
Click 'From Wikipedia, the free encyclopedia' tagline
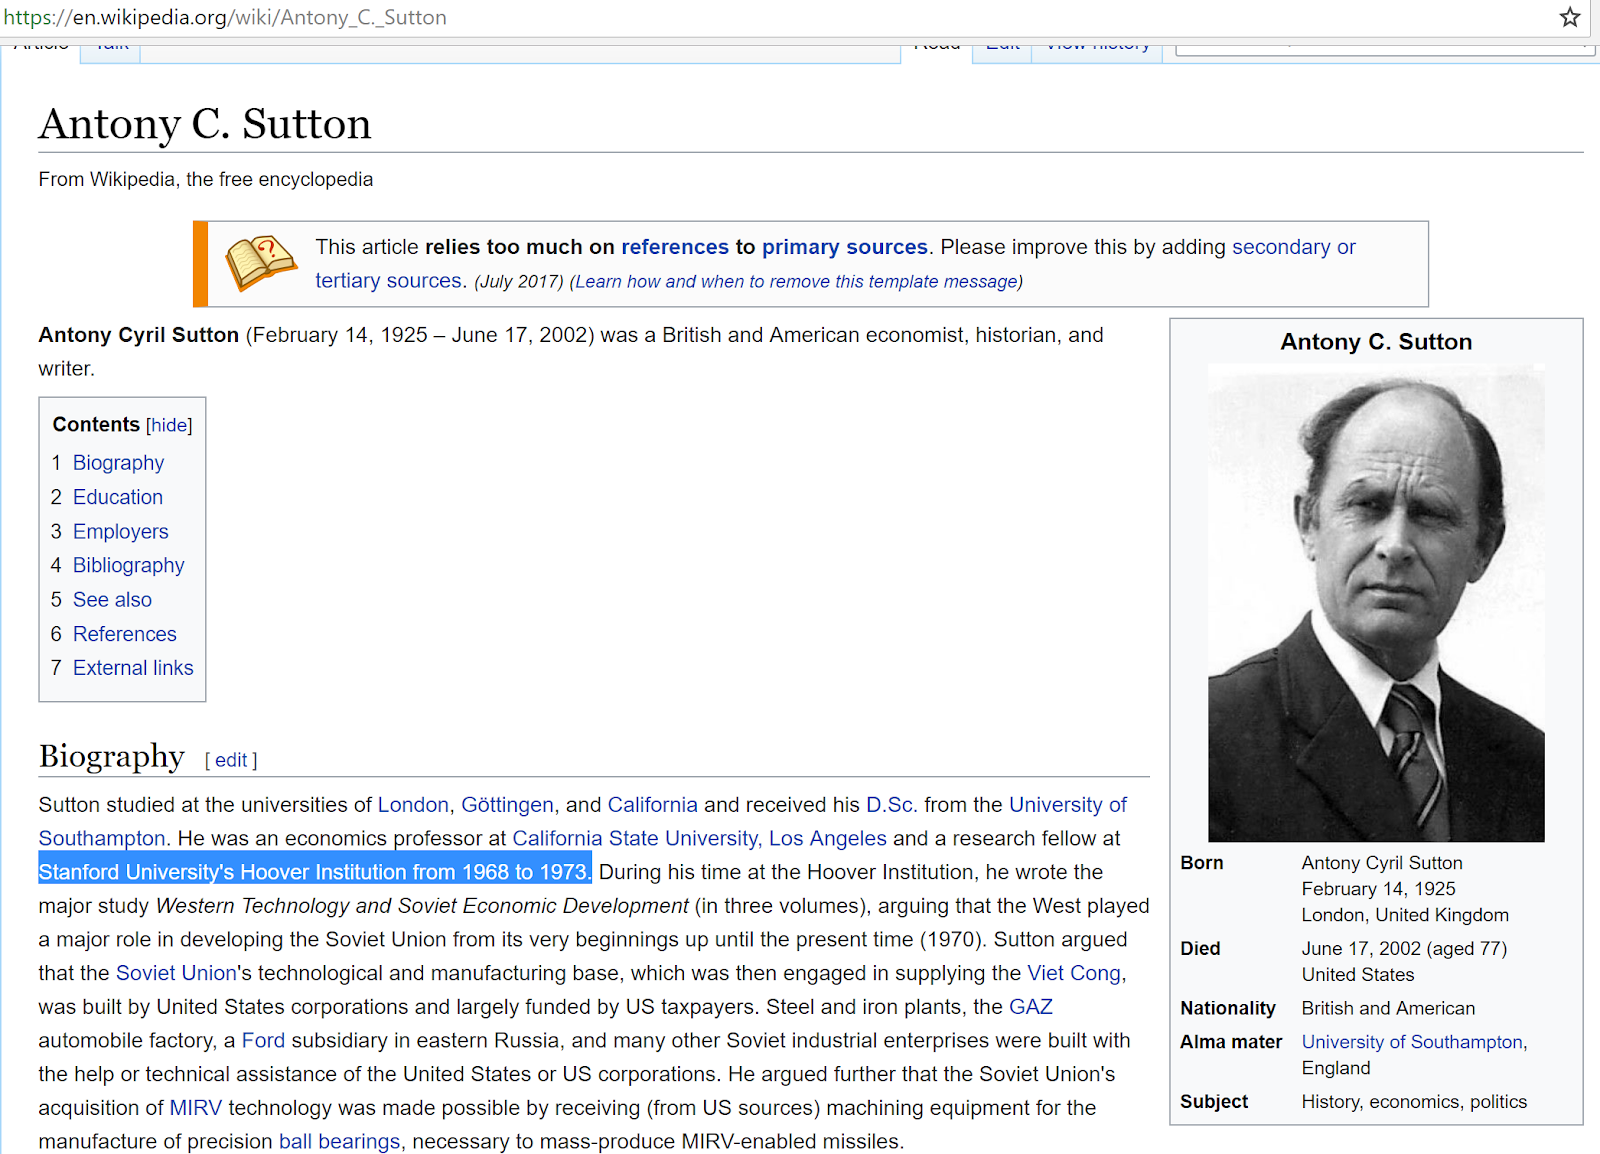[205, 180]
